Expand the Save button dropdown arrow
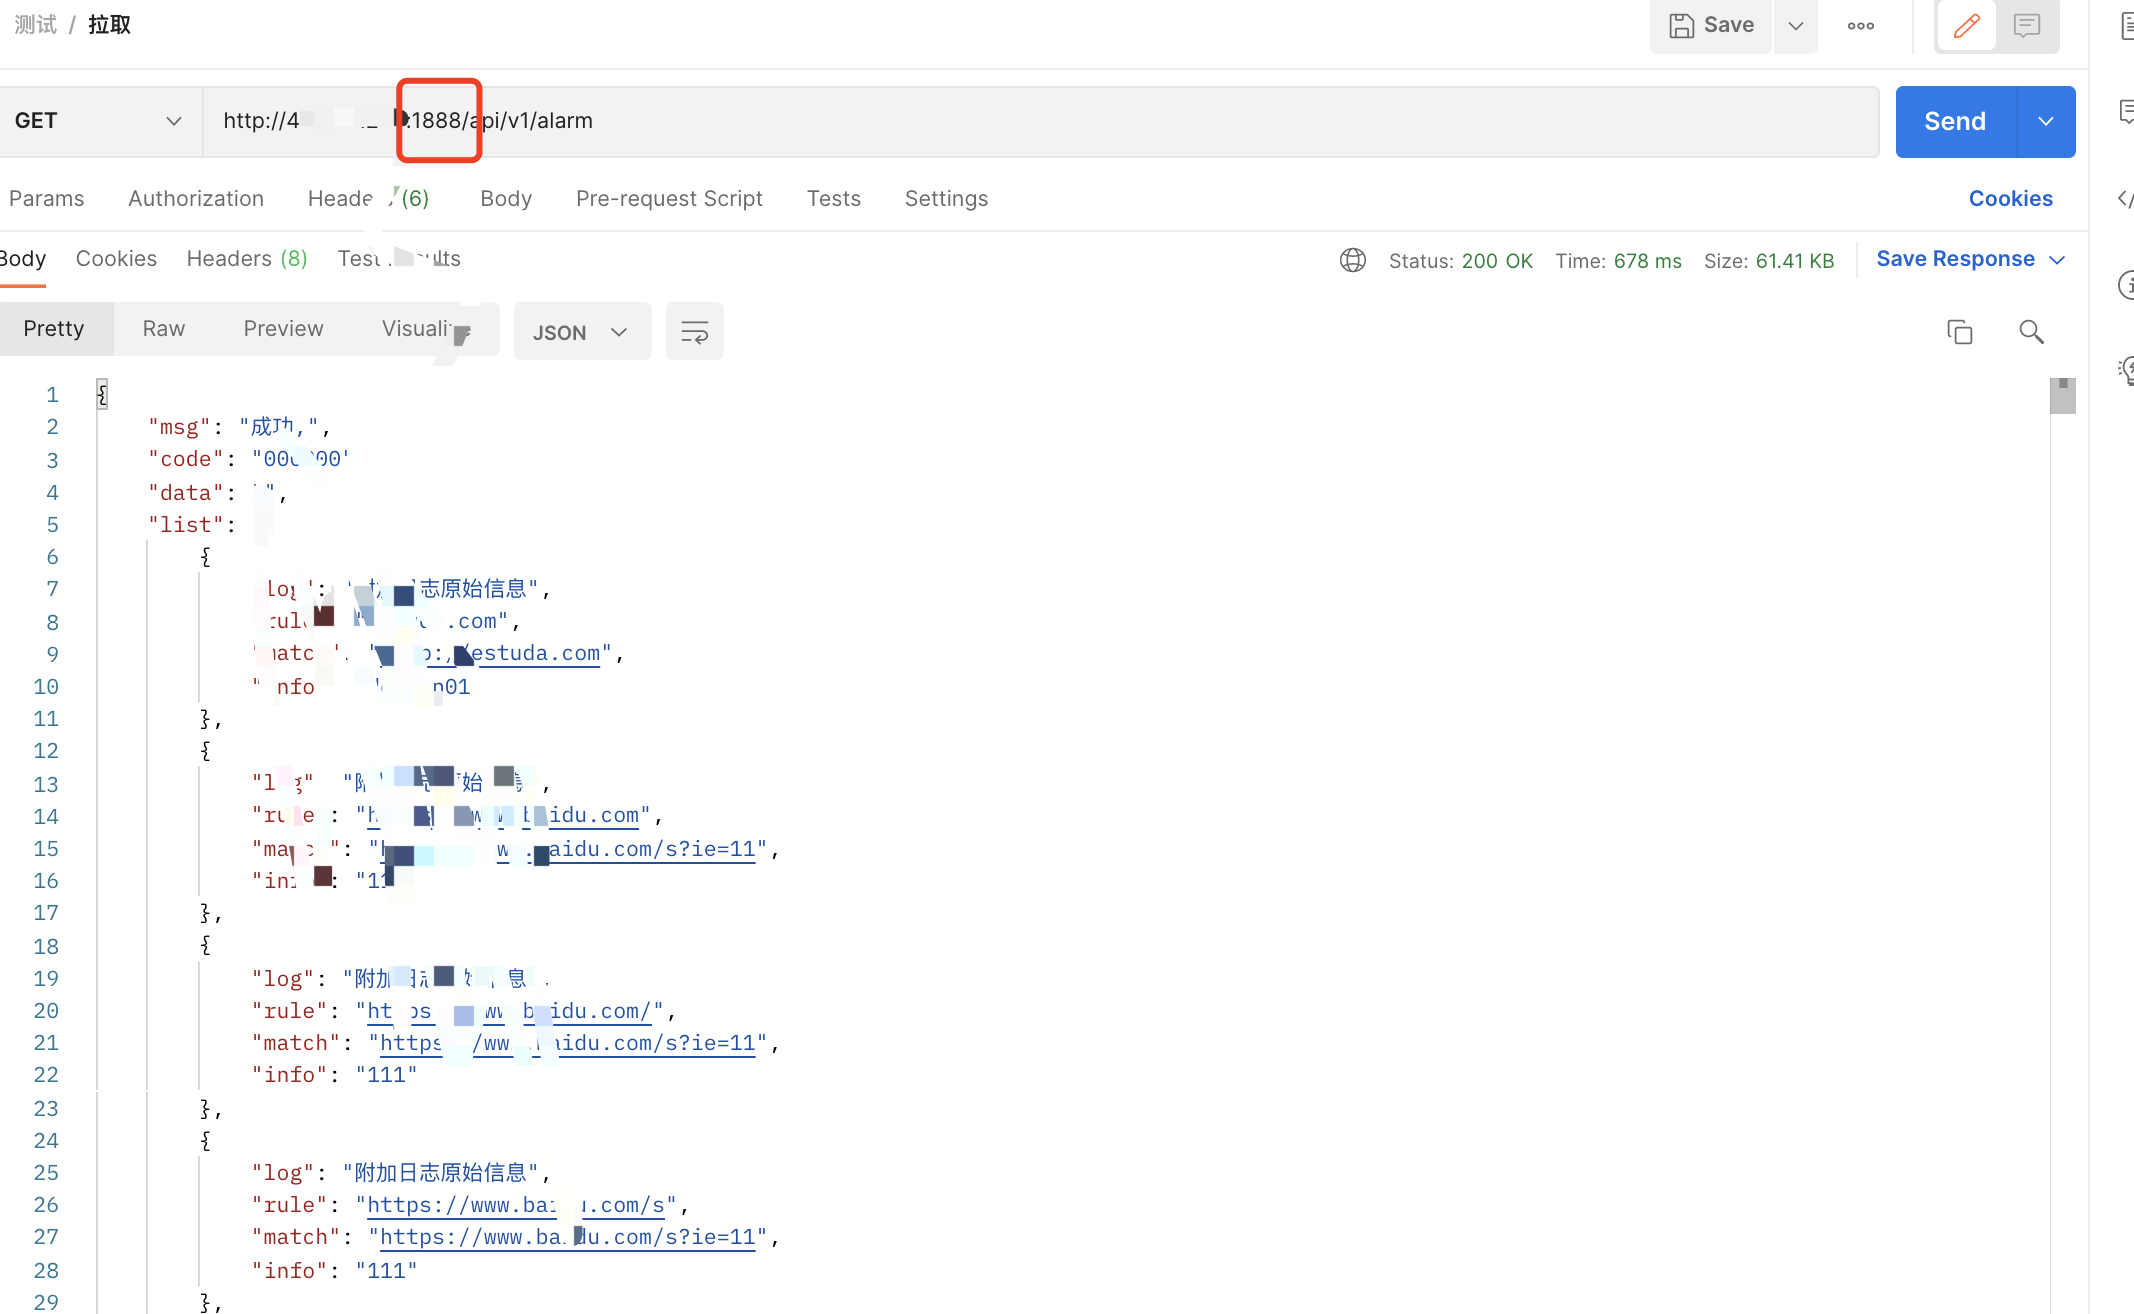Viewport: 2134px width, 1314px height. (1795, 25)
